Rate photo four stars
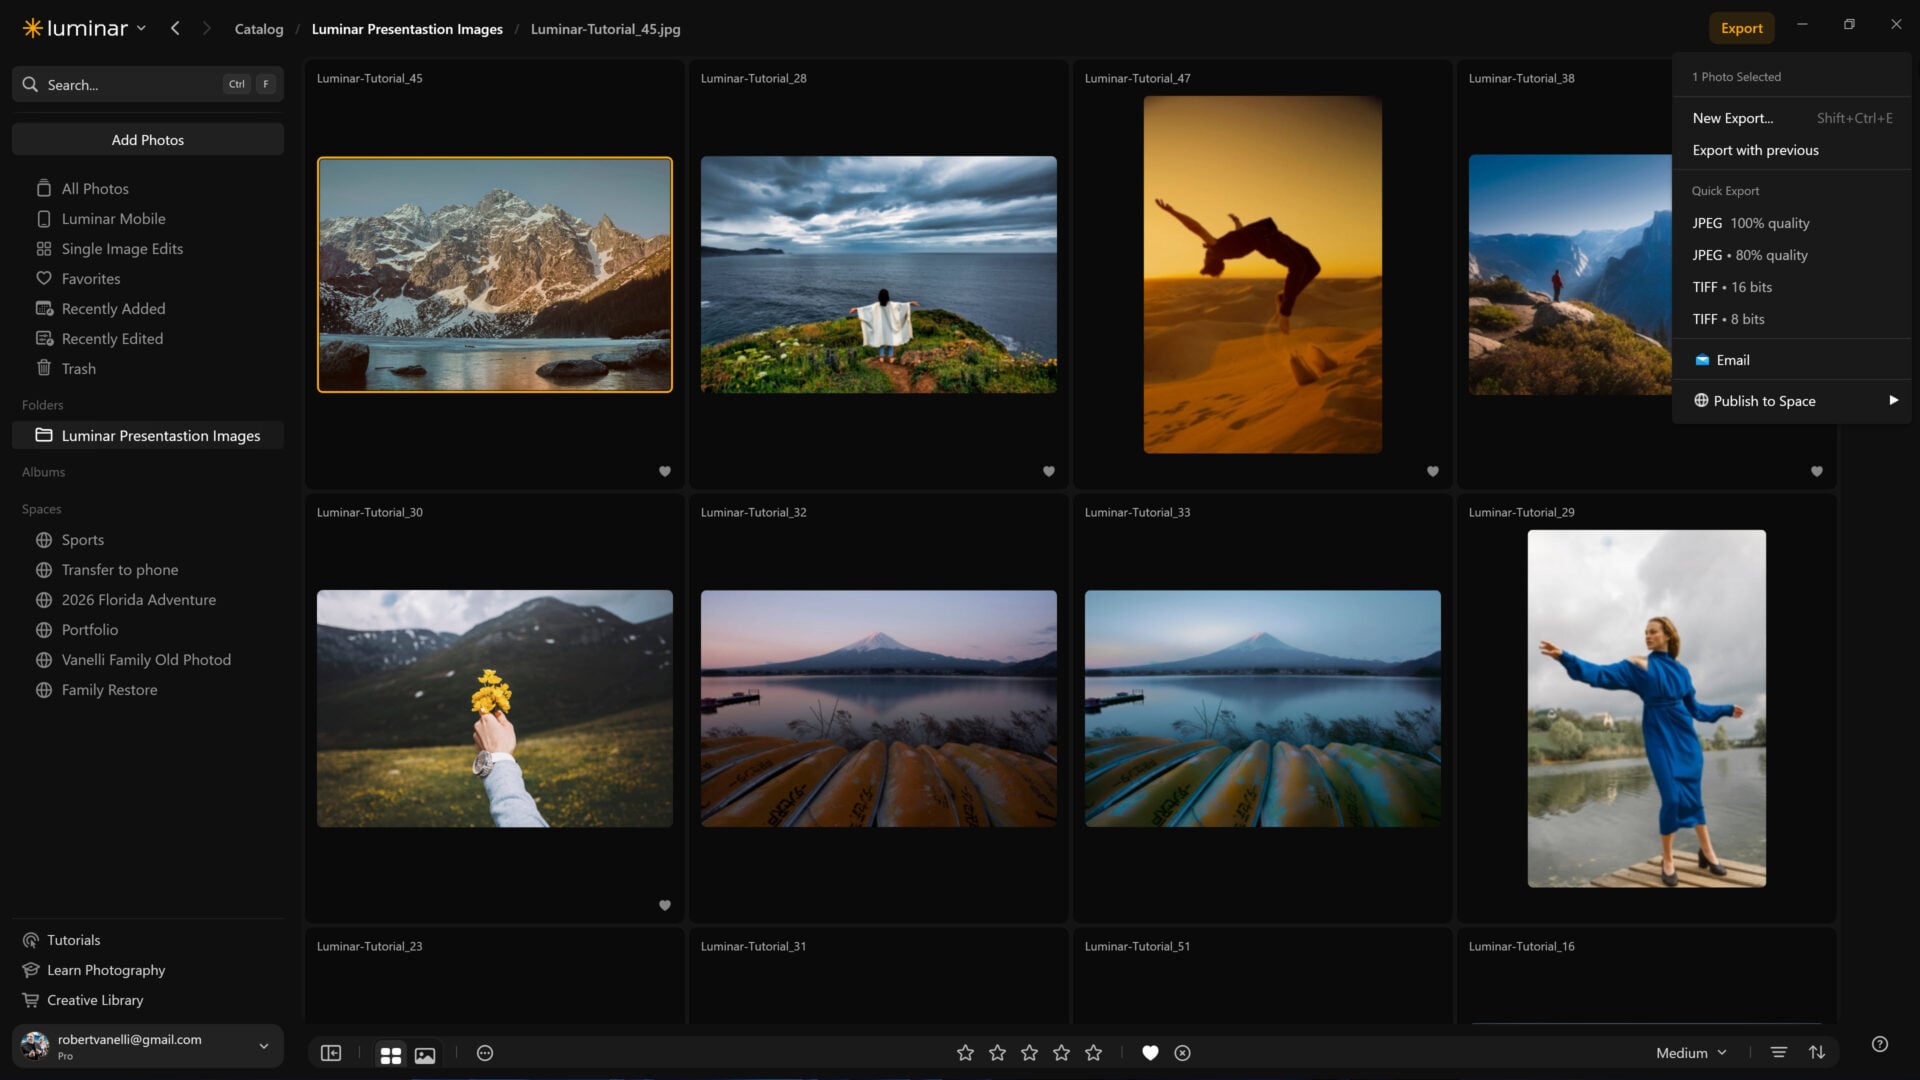1920x1080 pixels. pos(1061,1053)
